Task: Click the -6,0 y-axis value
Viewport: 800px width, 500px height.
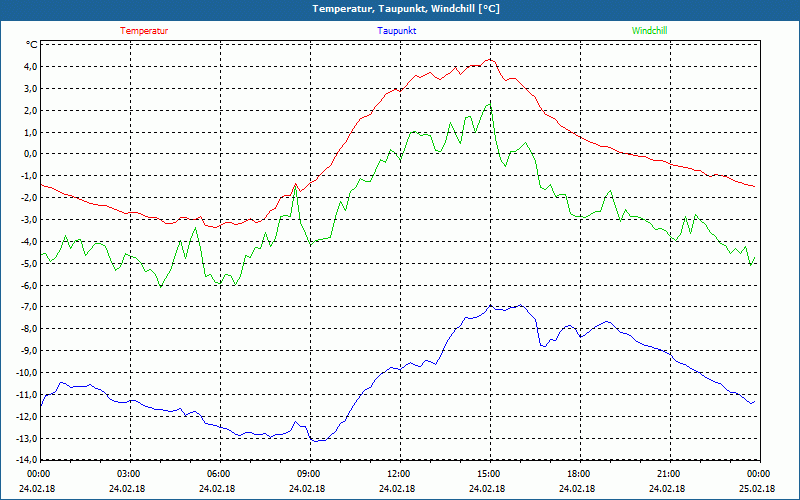Action: (28, 286)
